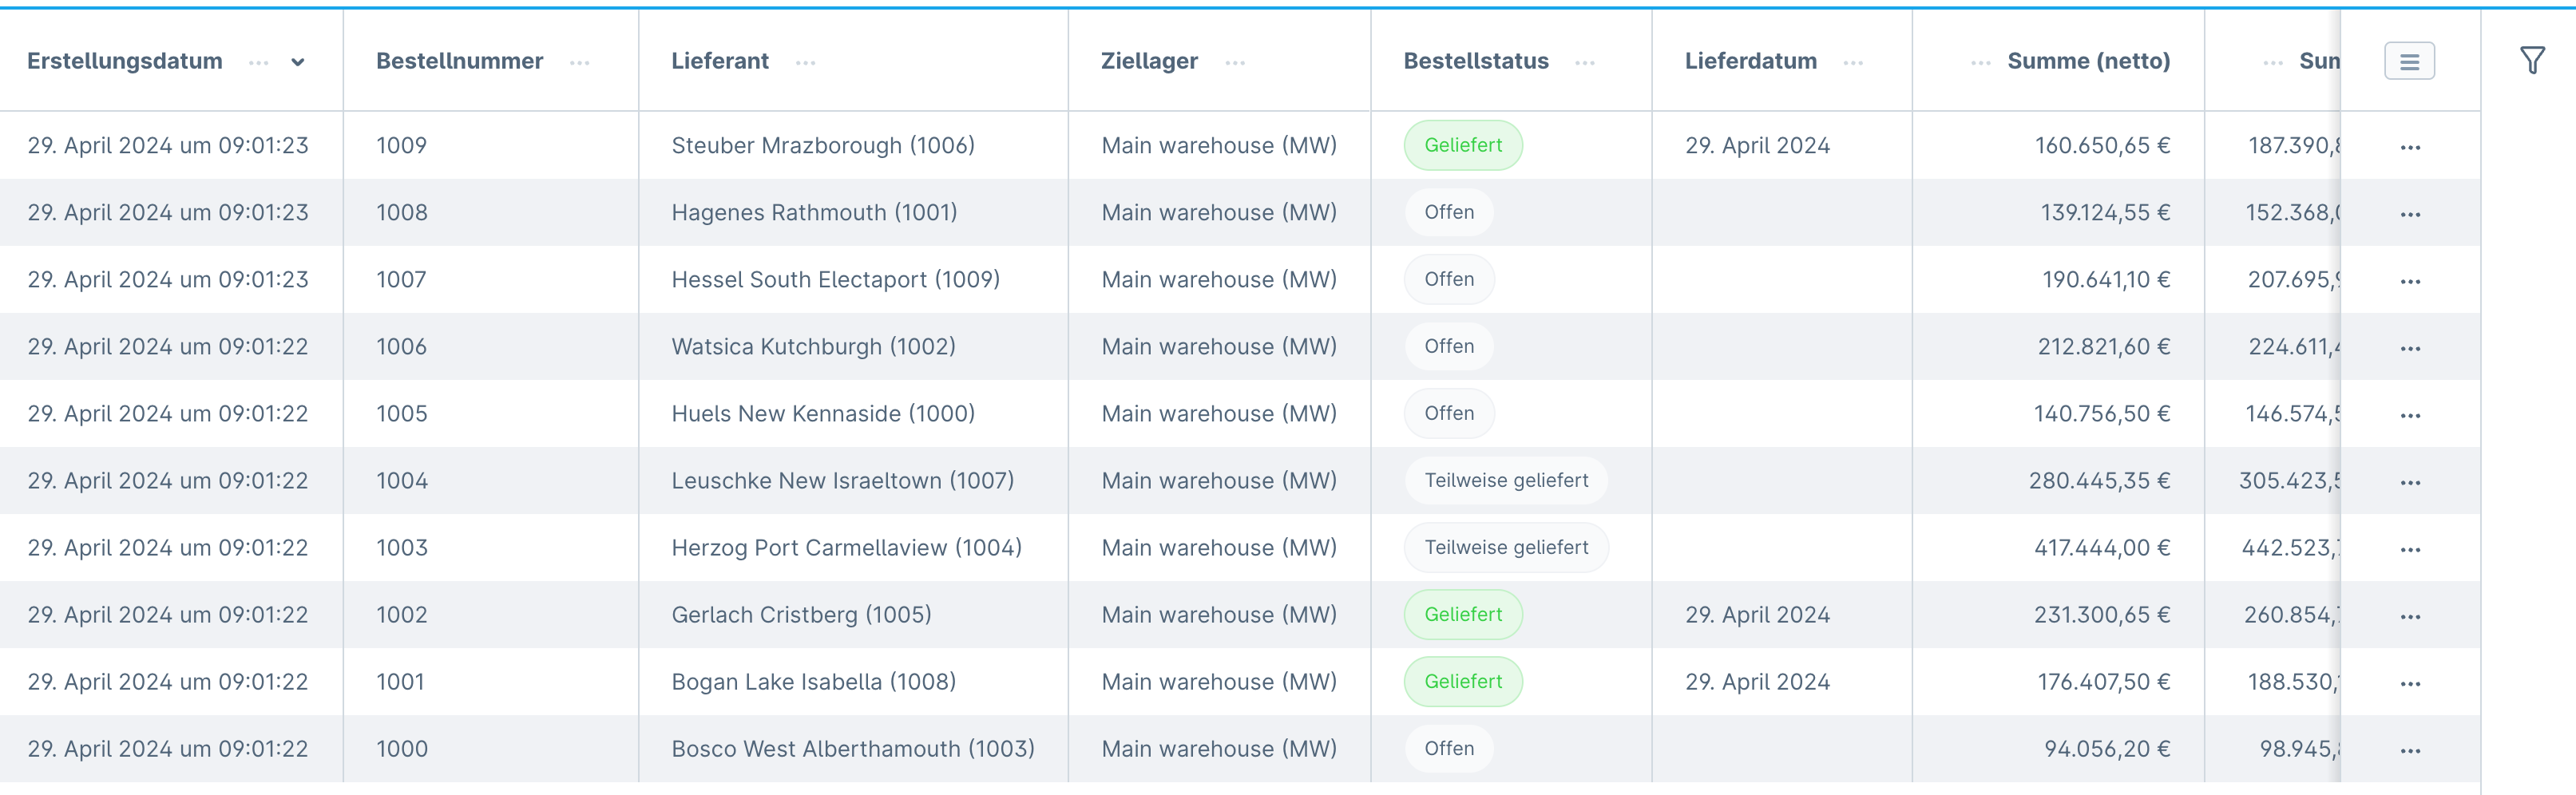Select order number 1003 in the table
The width and height of the screenshot is (2576, 795).
[x=400, y=547]
